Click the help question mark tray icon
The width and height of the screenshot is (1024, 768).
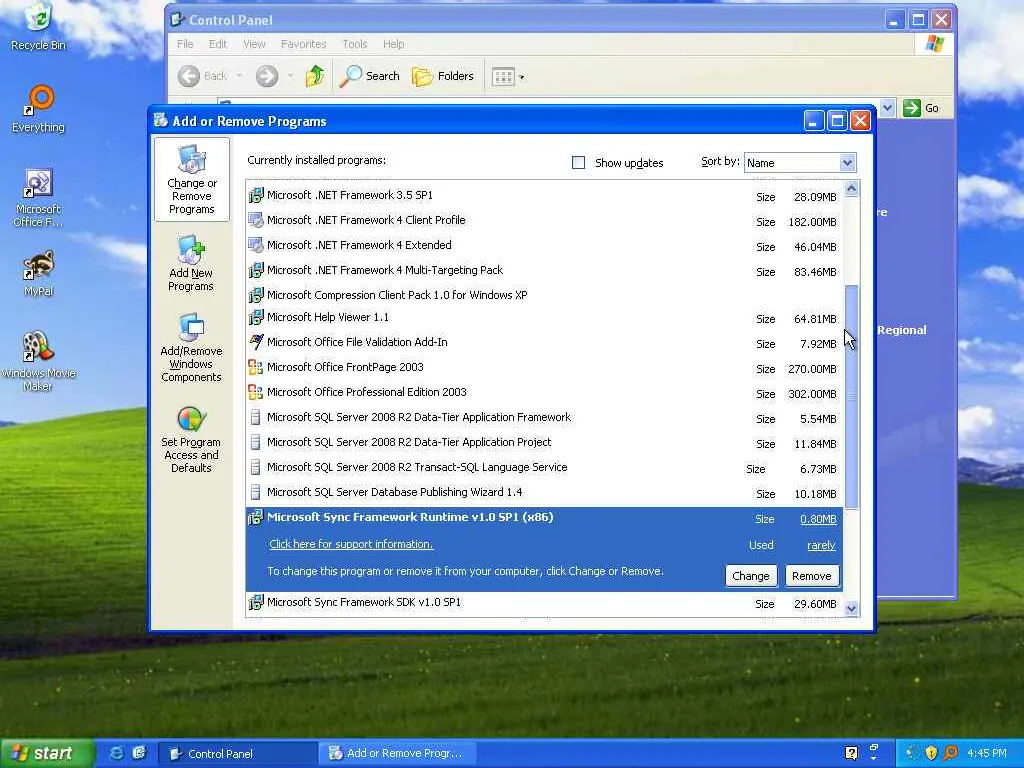852,753
